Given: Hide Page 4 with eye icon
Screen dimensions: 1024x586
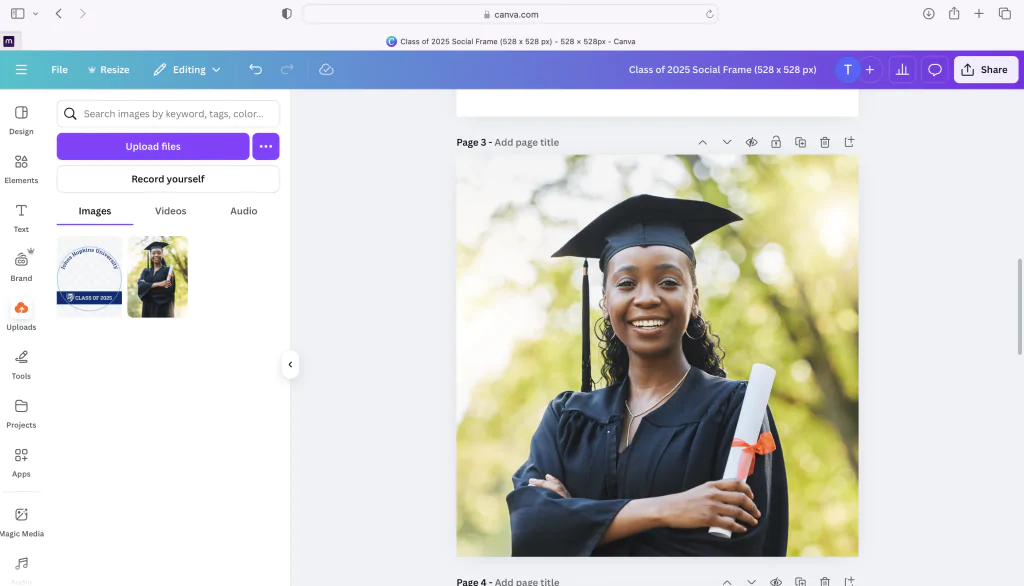Looking at the screenshot, I should coord(776,581).
